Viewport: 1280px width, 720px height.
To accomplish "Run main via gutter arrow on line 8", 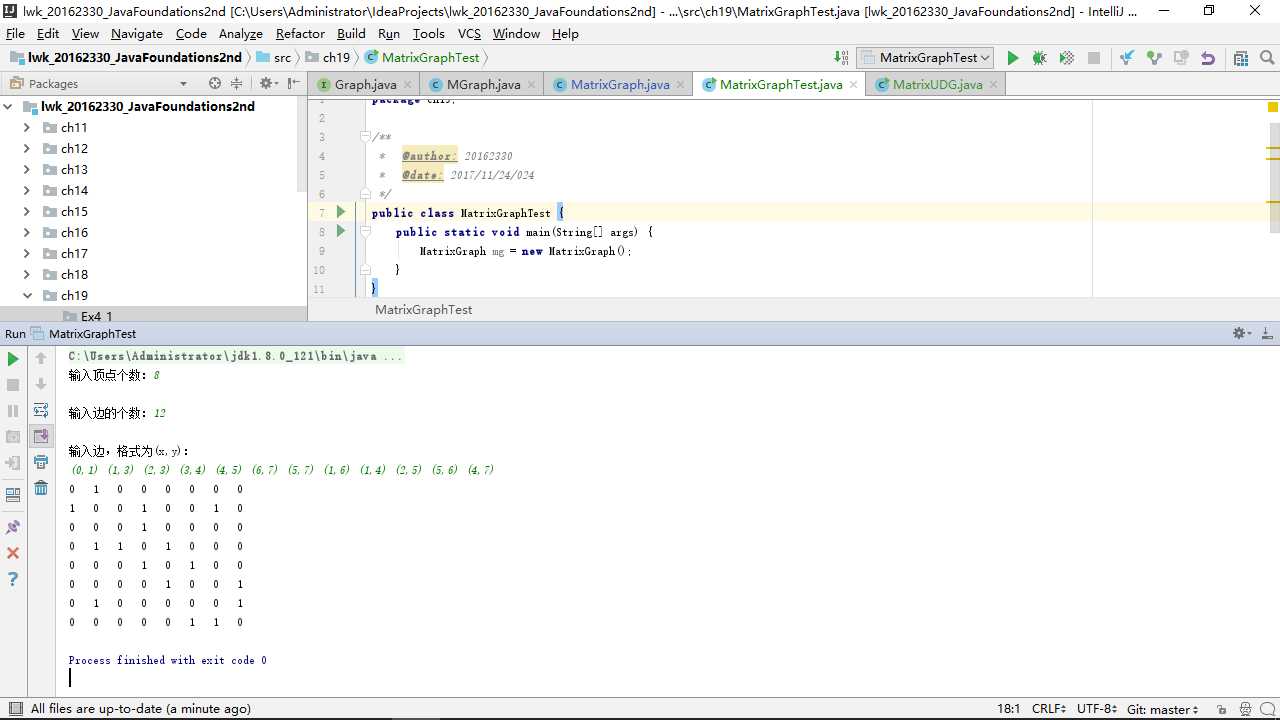I will (341, 231).
